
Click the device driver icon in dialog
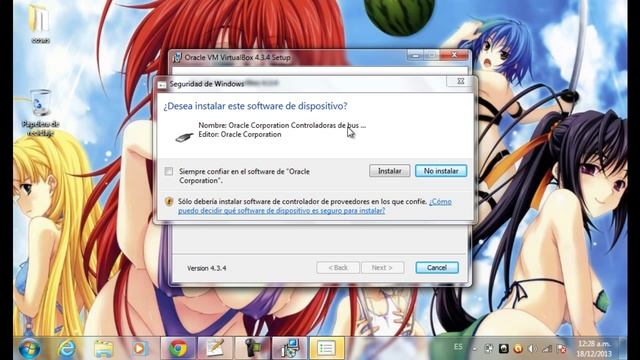coord(184,137)
